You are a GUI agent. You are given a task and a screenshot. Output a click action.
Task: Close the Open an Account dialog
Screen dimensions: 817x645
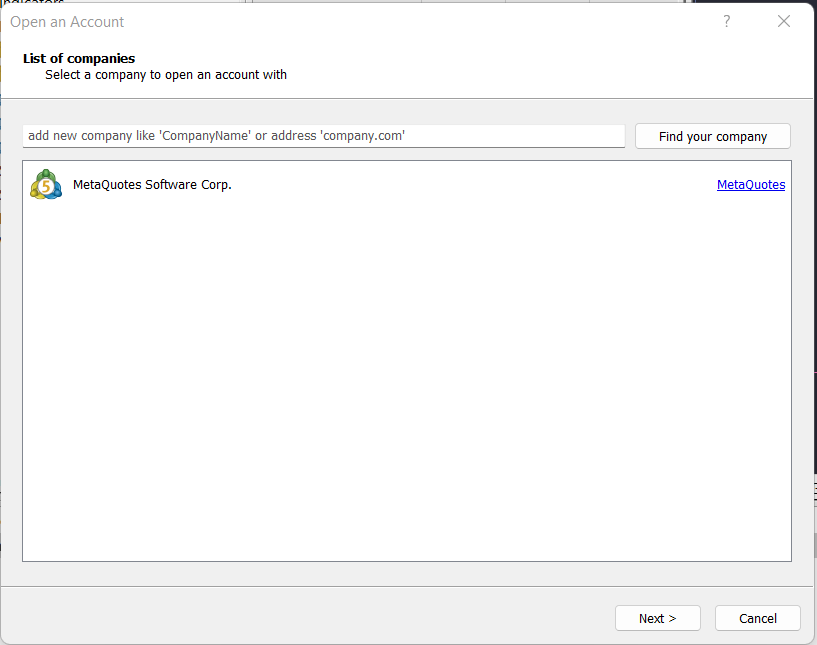784,21
